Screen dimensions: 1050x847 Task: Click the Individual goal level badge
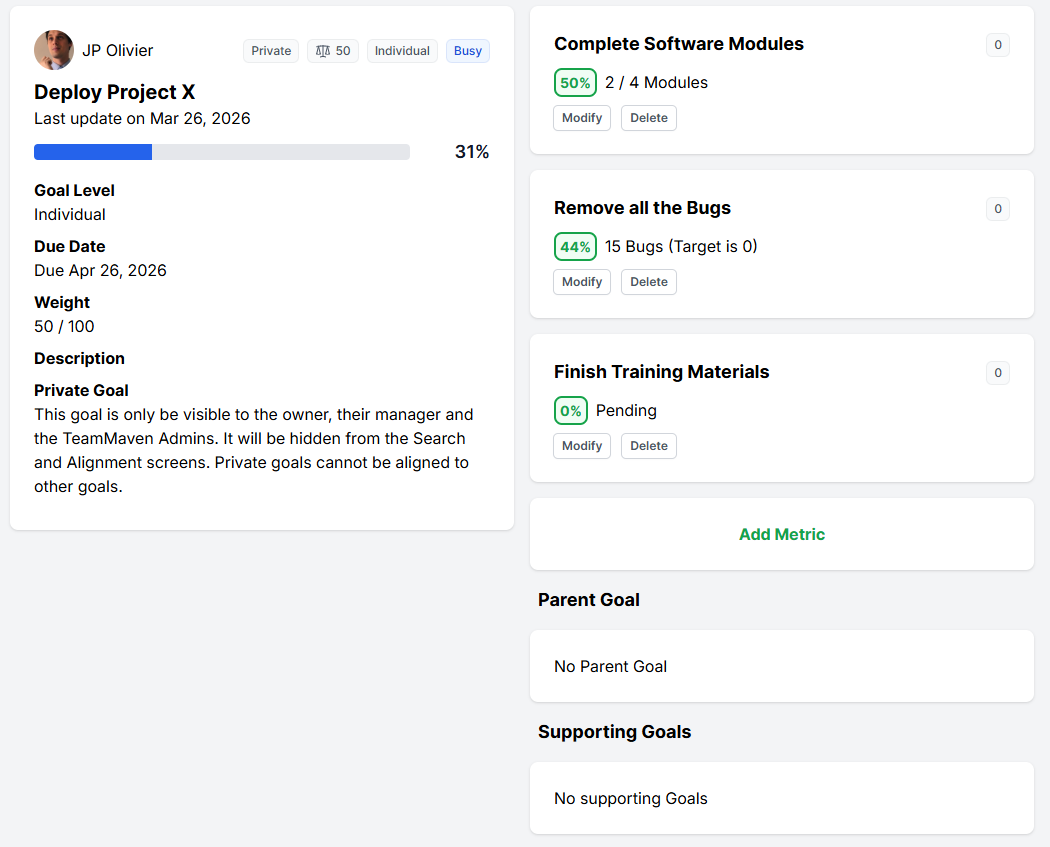click(402, 51)
